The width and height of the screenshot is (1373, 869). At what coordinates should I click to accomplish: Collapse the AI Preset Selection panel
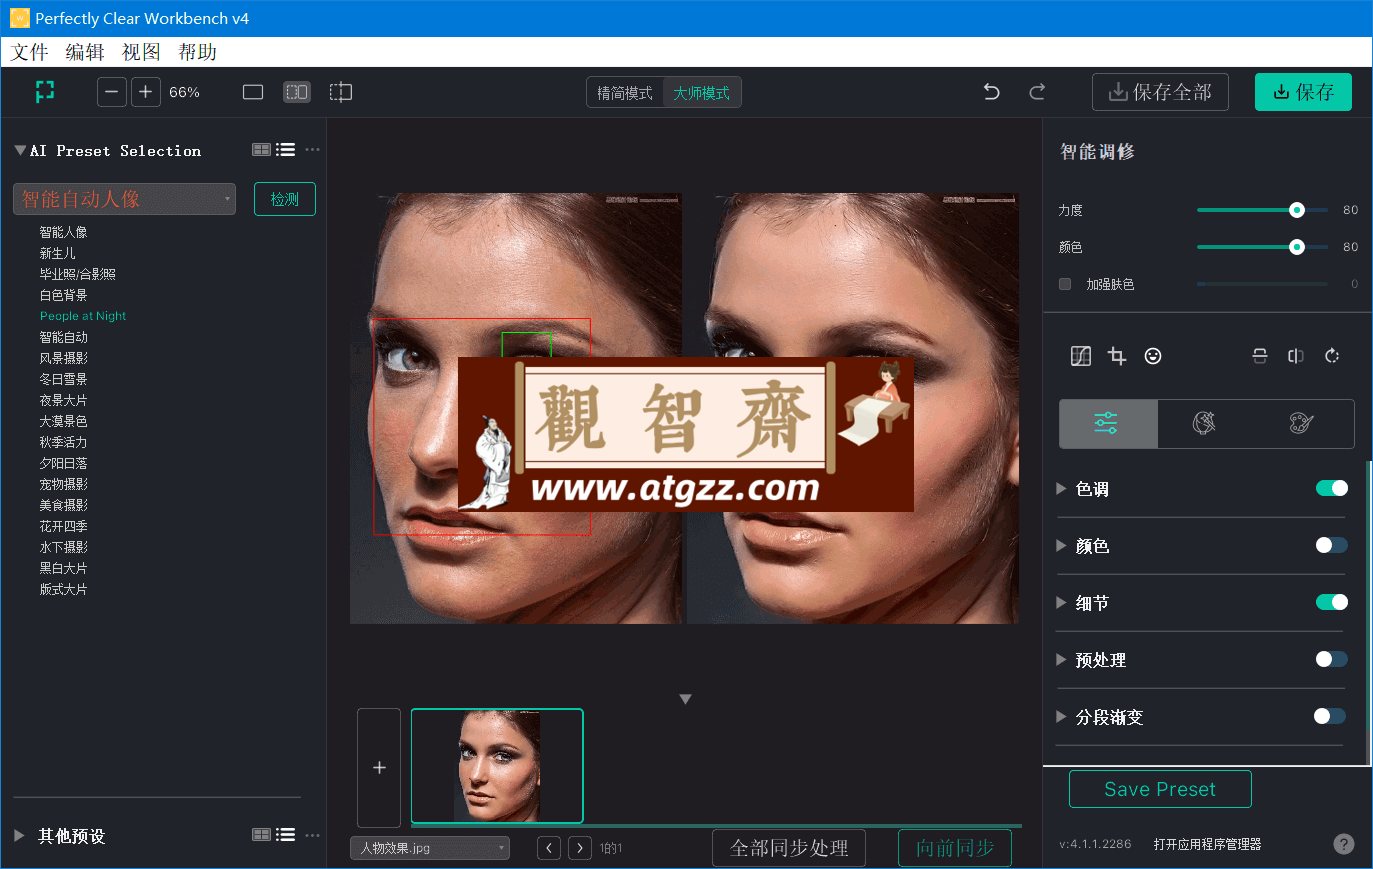coord(20,151)
